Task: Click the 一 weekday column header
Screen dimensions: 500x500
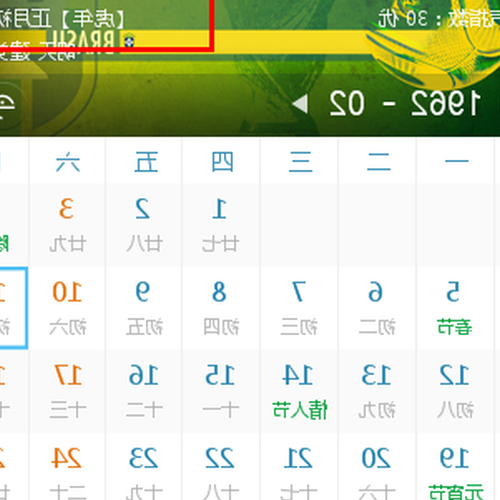Action: [457, 161]
